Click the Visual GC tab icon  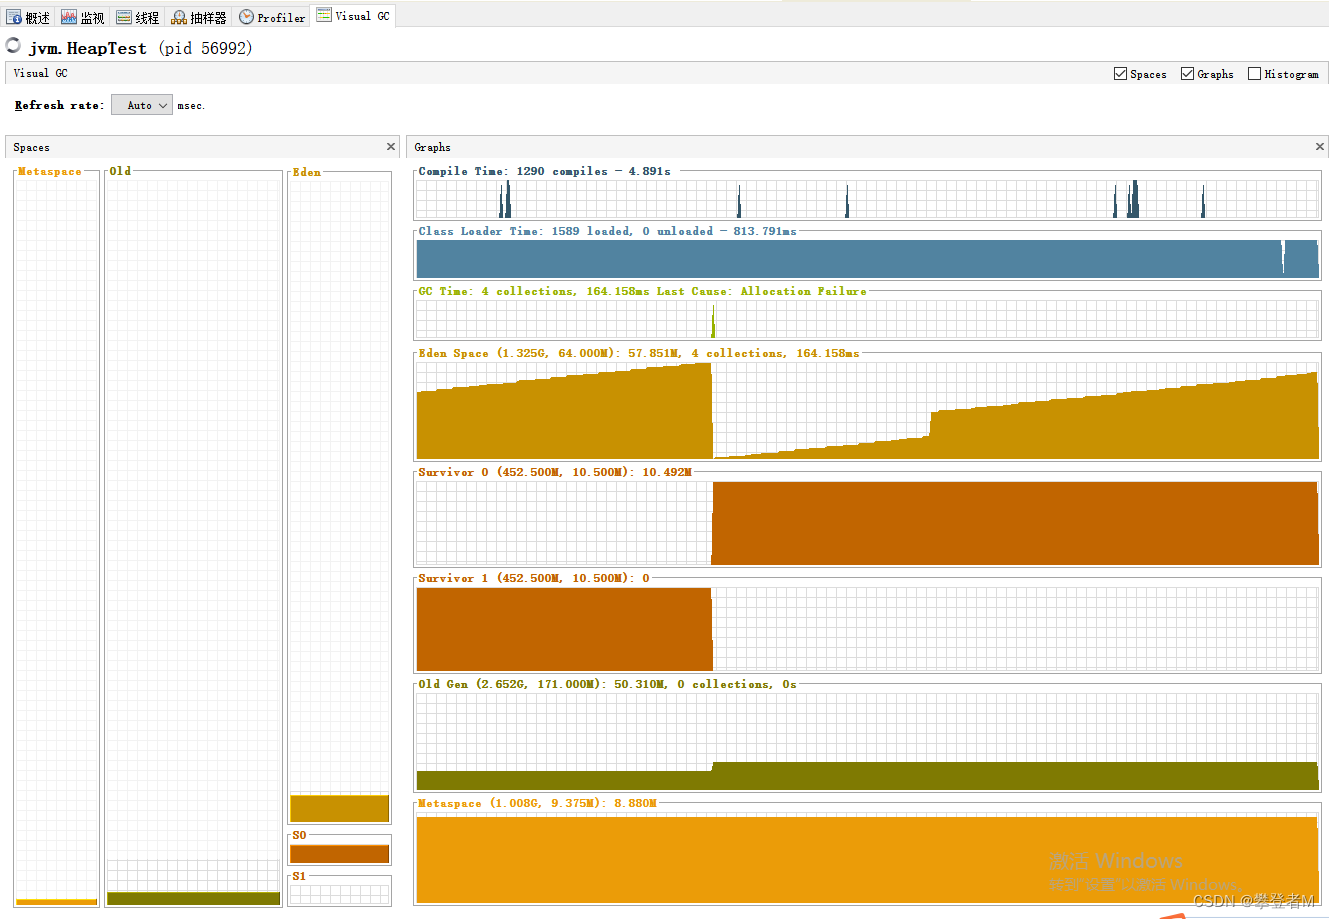324,15
